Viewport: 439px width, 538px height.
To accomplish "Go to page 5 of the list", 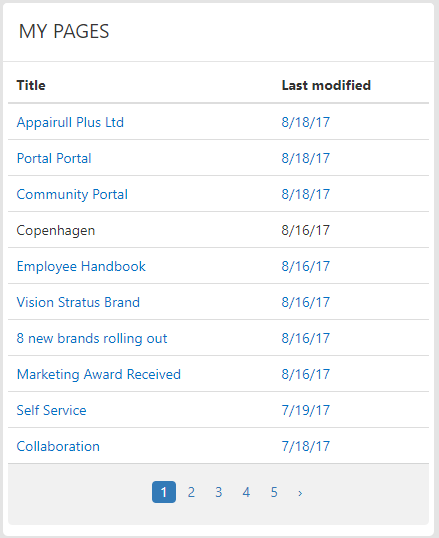I will (x=274, y=492).
